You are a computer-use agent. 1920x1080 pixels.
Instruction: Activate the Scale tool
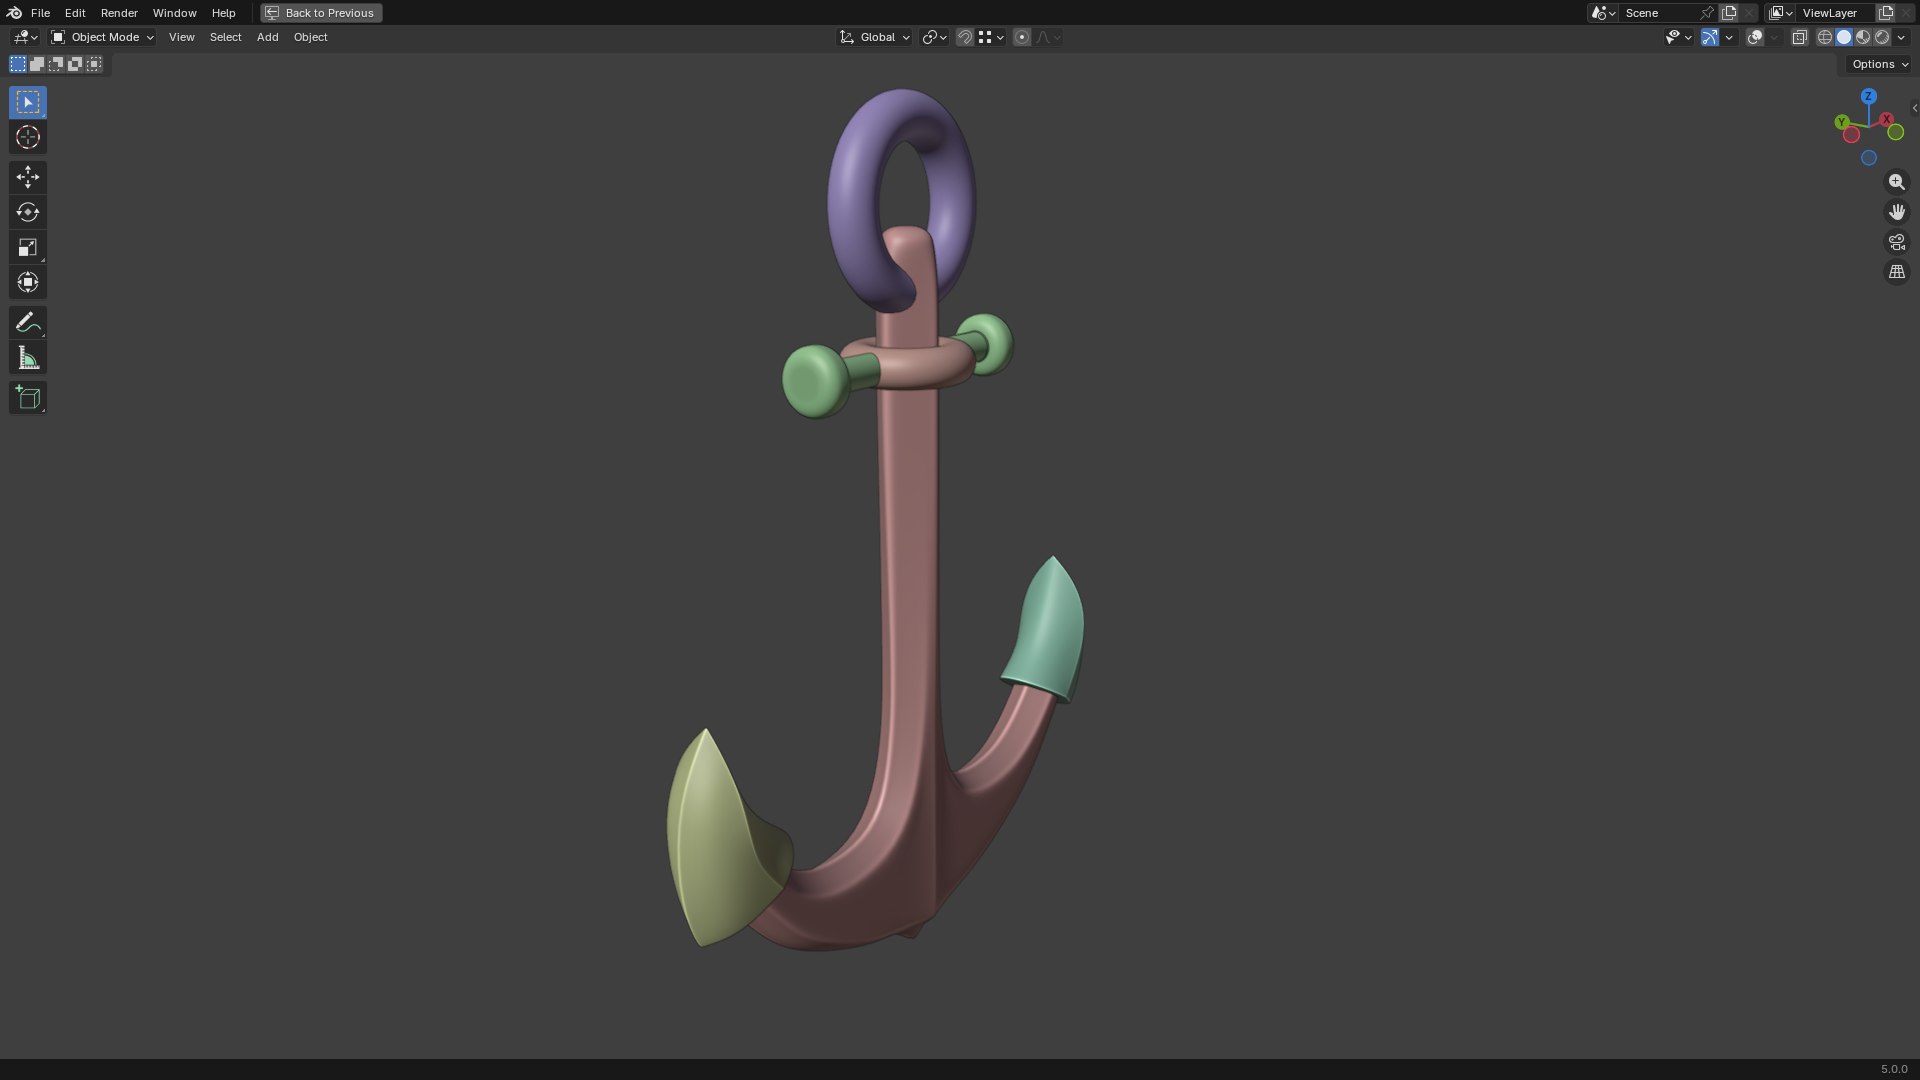[x=28, y=247]
